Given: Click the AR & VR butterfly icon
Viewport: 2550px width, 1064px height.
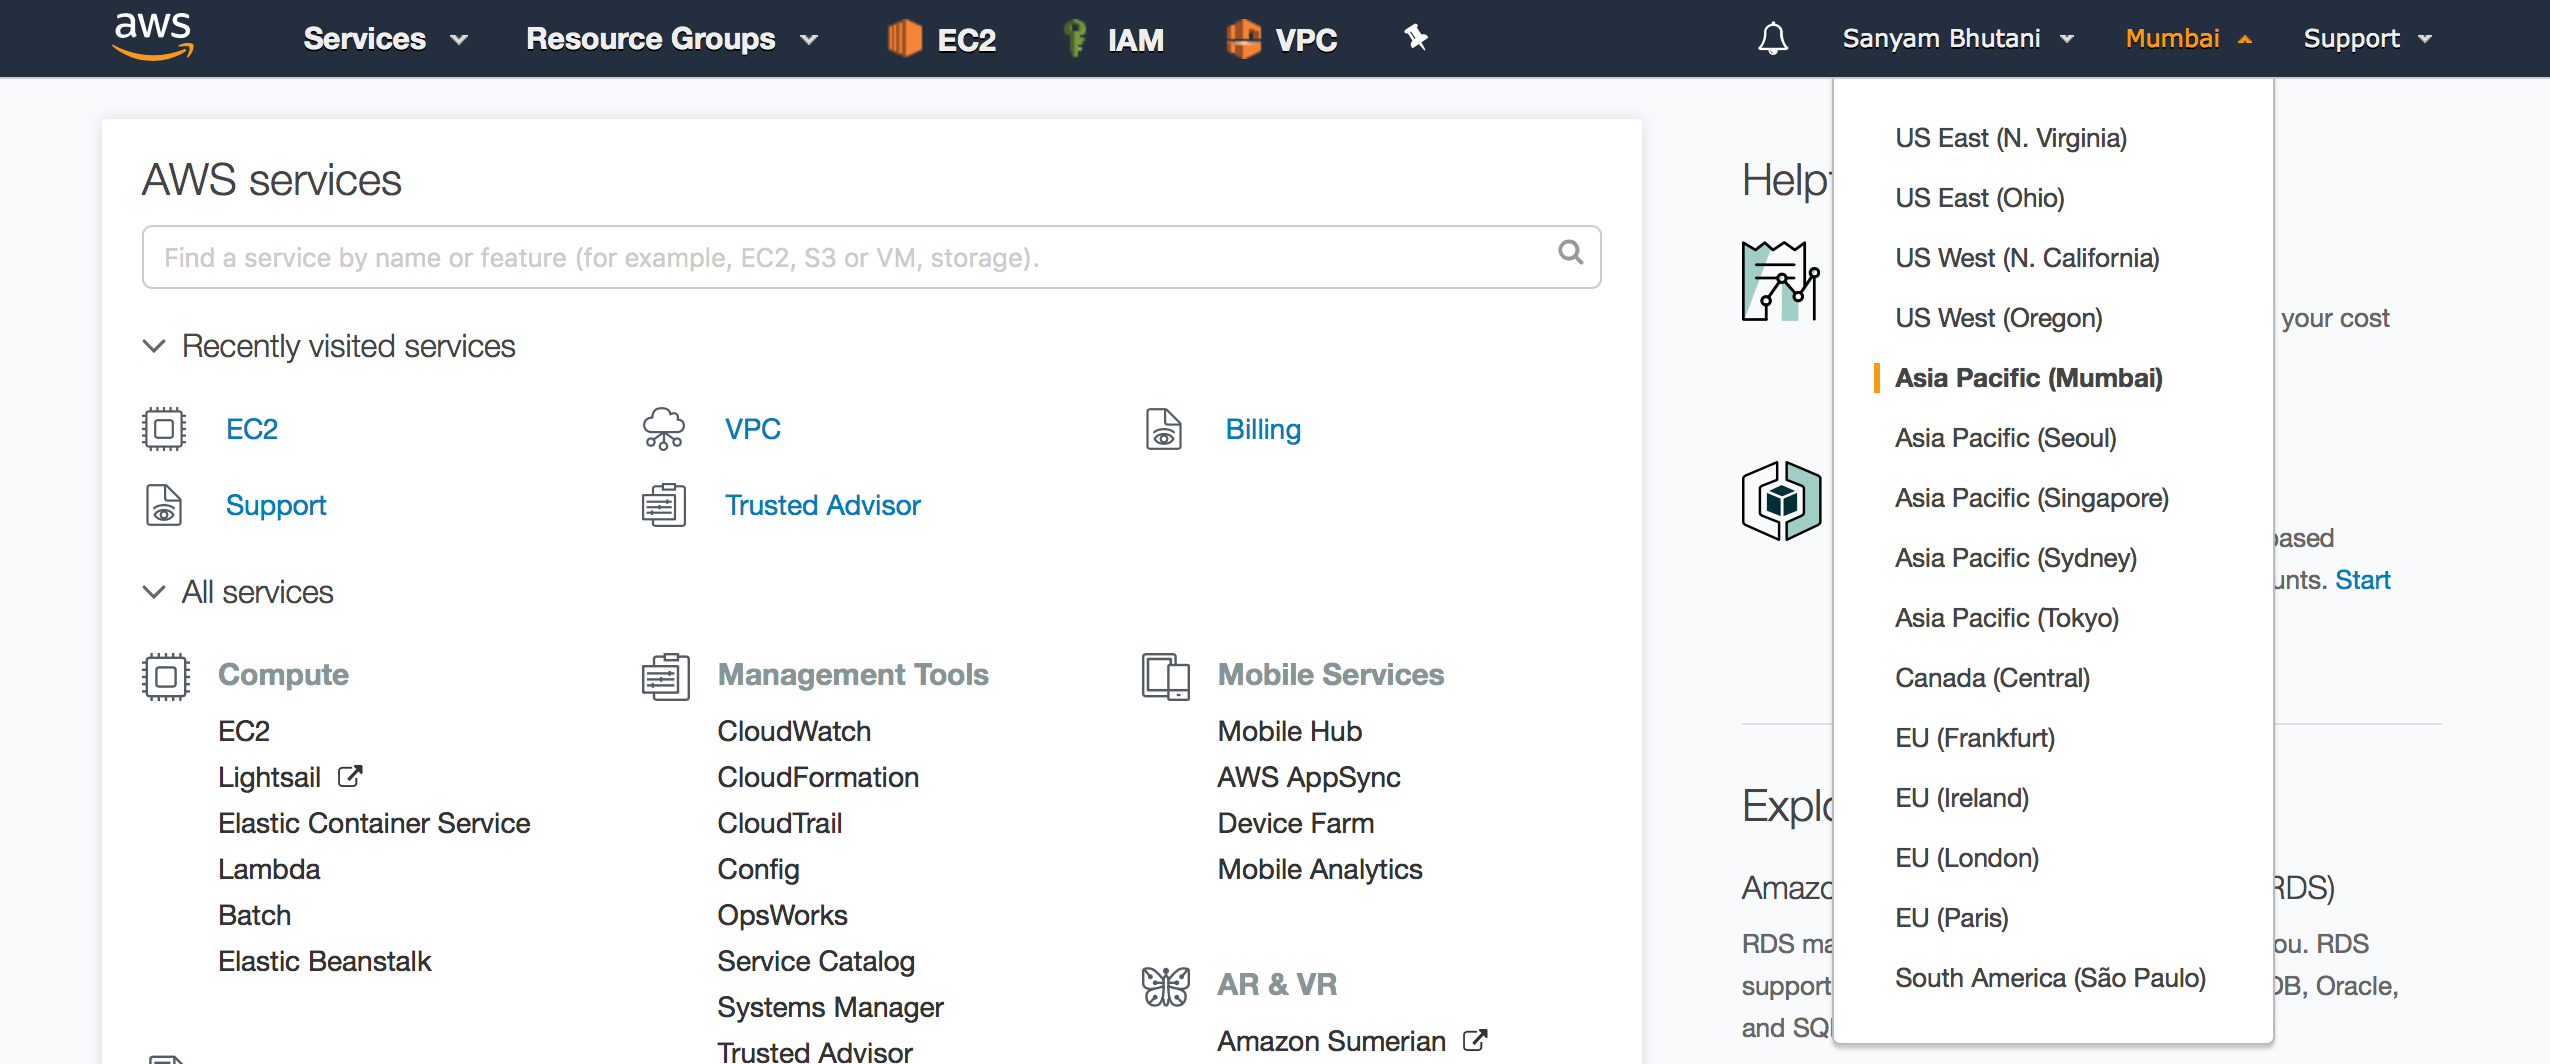Looking at the screenshot, I should (1166, 987).
